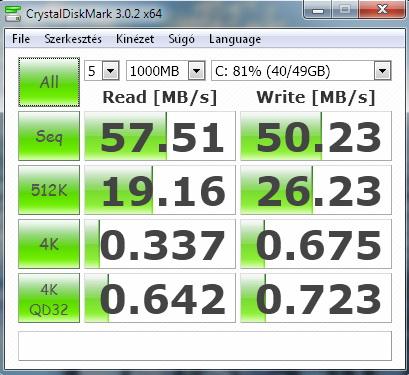This screenshot has width=409, height=375.
Task: Select the Seq write result 50.23
Action: (316, 136)
